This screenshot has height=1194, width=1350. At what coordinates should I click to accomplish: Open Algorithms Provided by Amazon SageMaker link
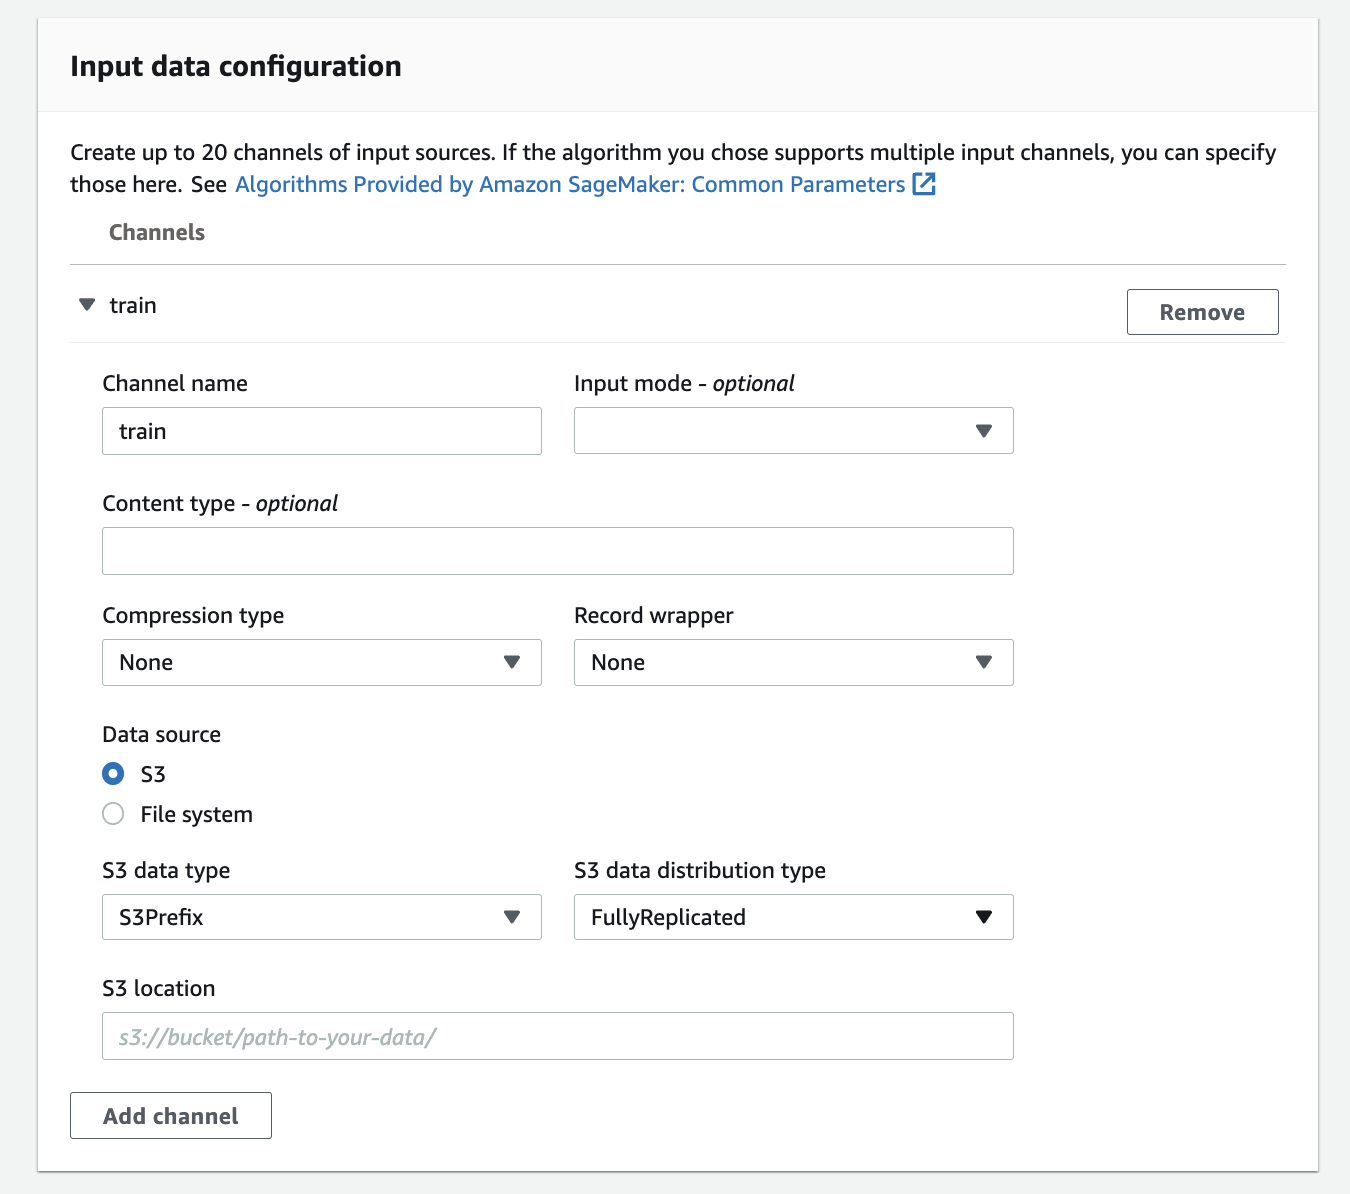point(570,184)
